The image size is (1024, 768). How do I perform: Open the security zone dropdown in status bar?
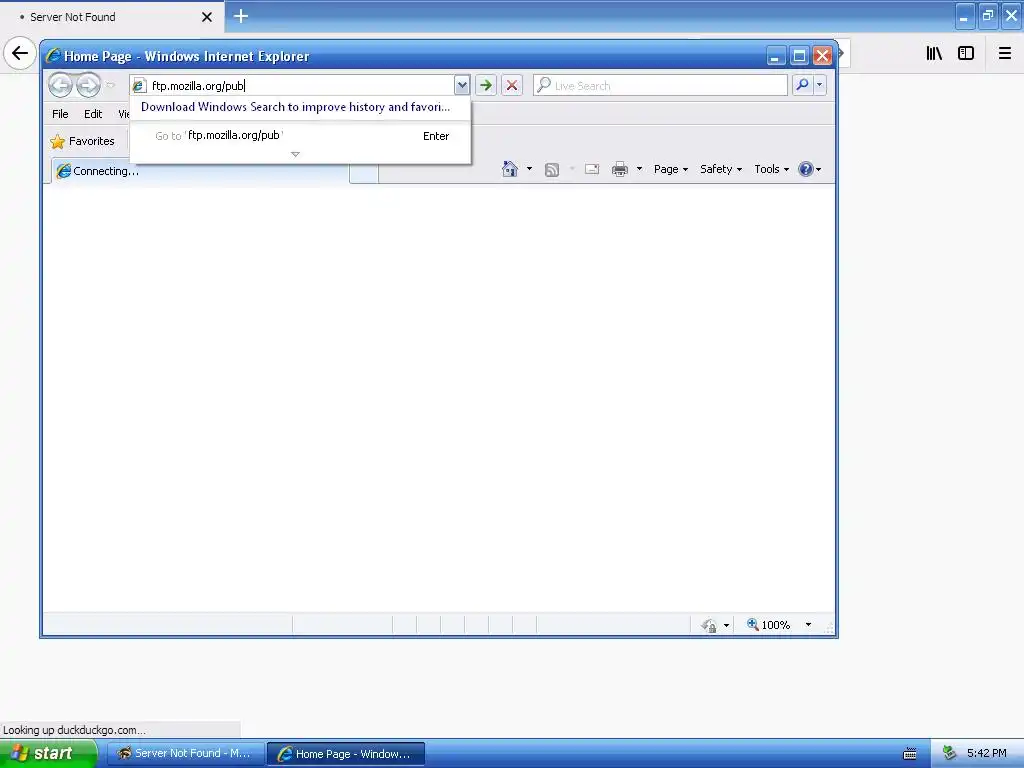coord(726,626)
